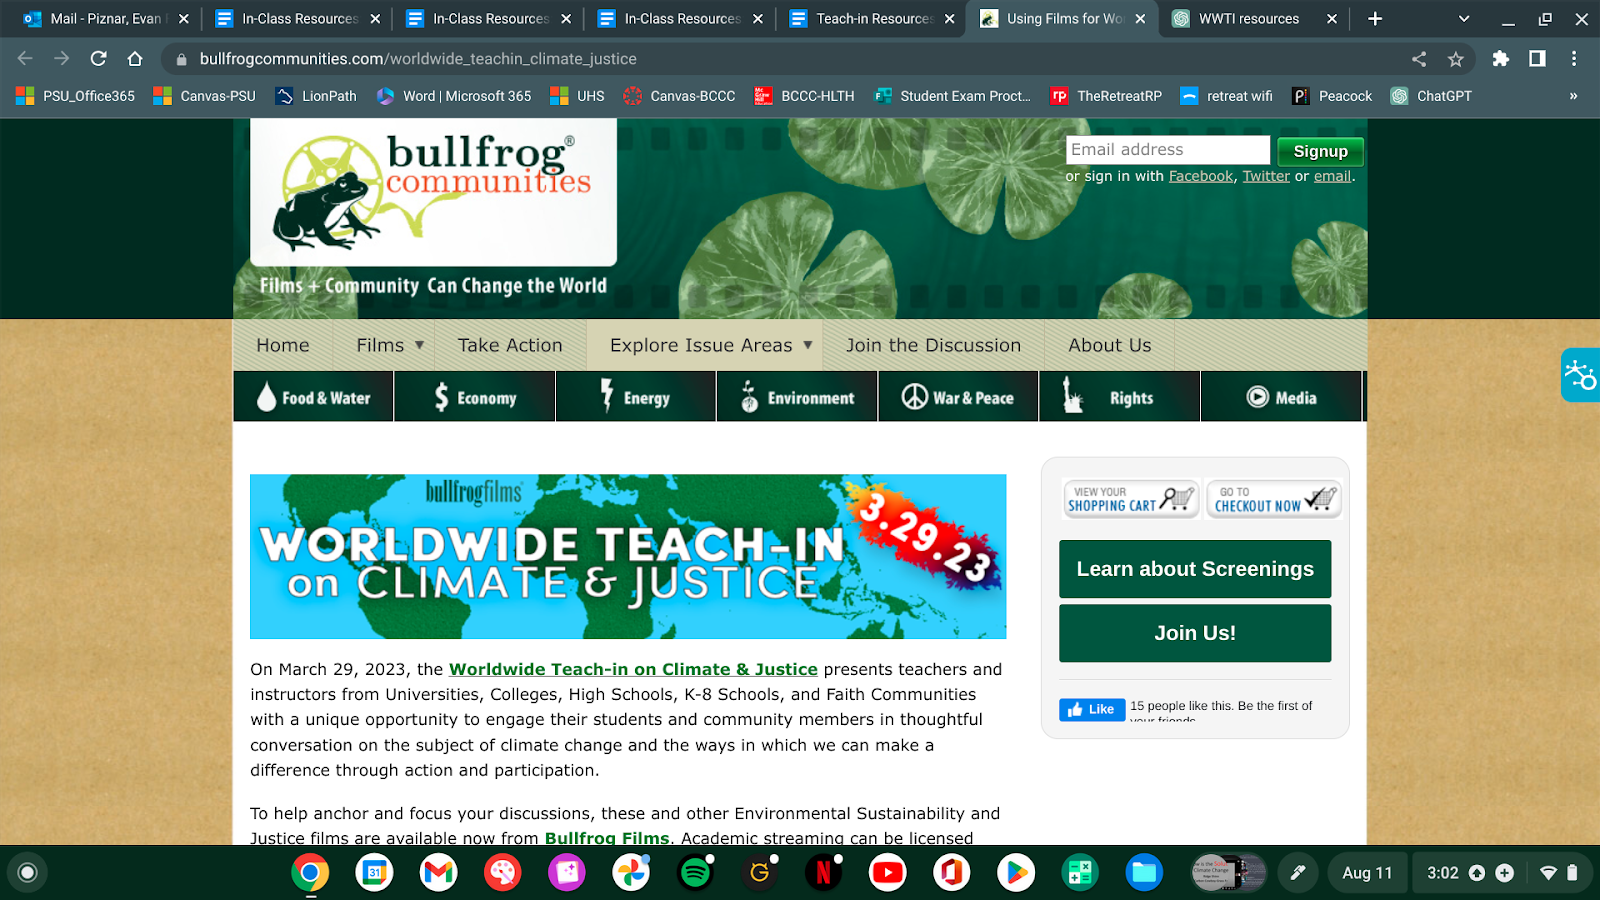
Task: Open the Bullfrog Films link
Action: tap(607, 838)
